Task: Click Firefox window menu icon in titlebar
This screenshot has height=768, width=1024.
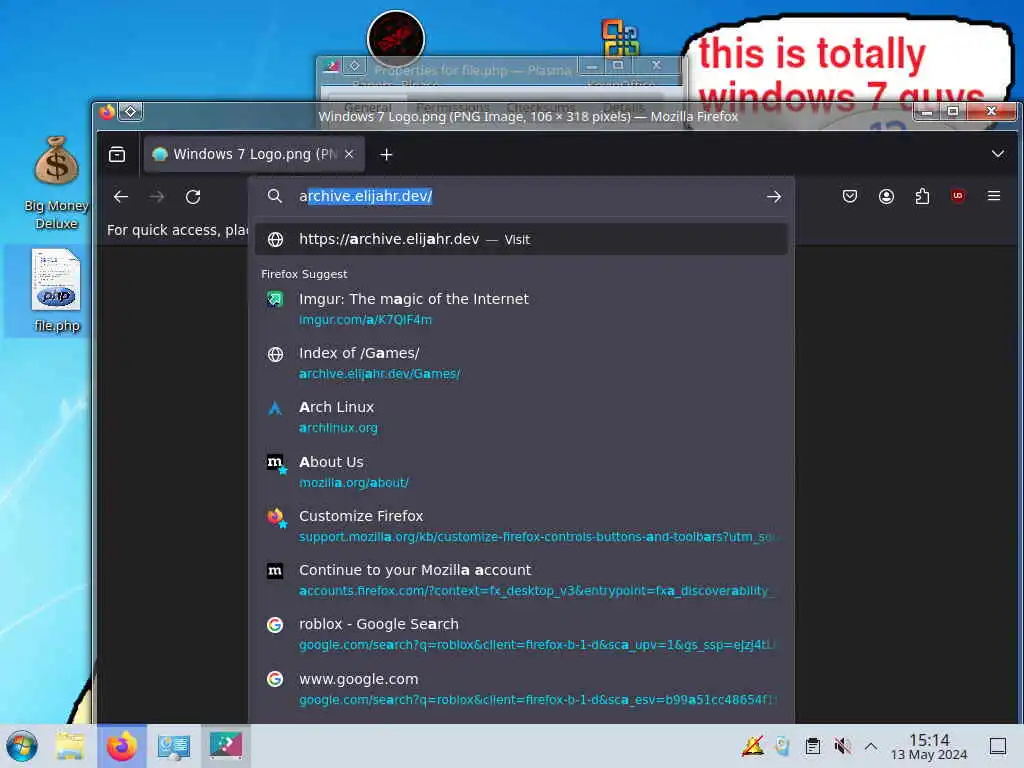Action: point(107,112)
